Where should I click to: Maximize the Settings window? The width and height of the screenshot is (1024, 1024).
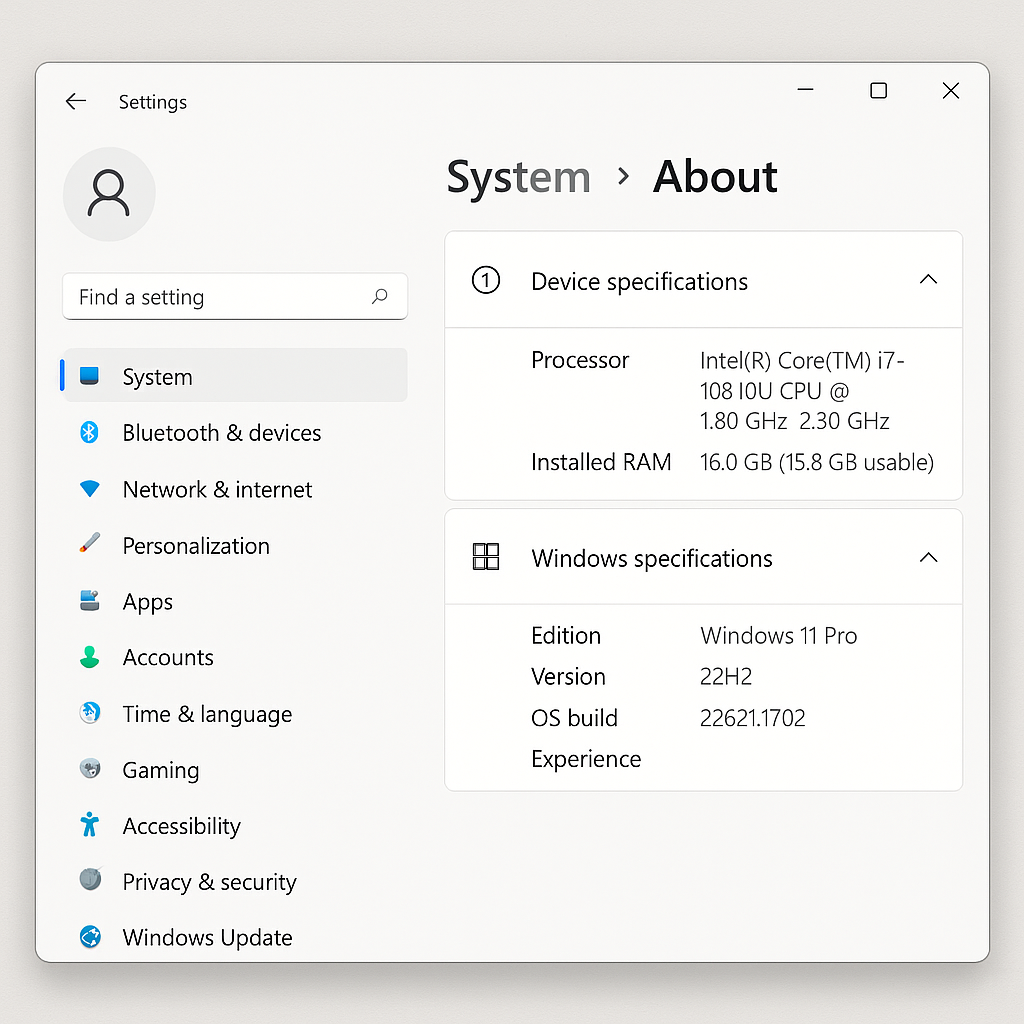pyautogui.click(x=878, y=90)
